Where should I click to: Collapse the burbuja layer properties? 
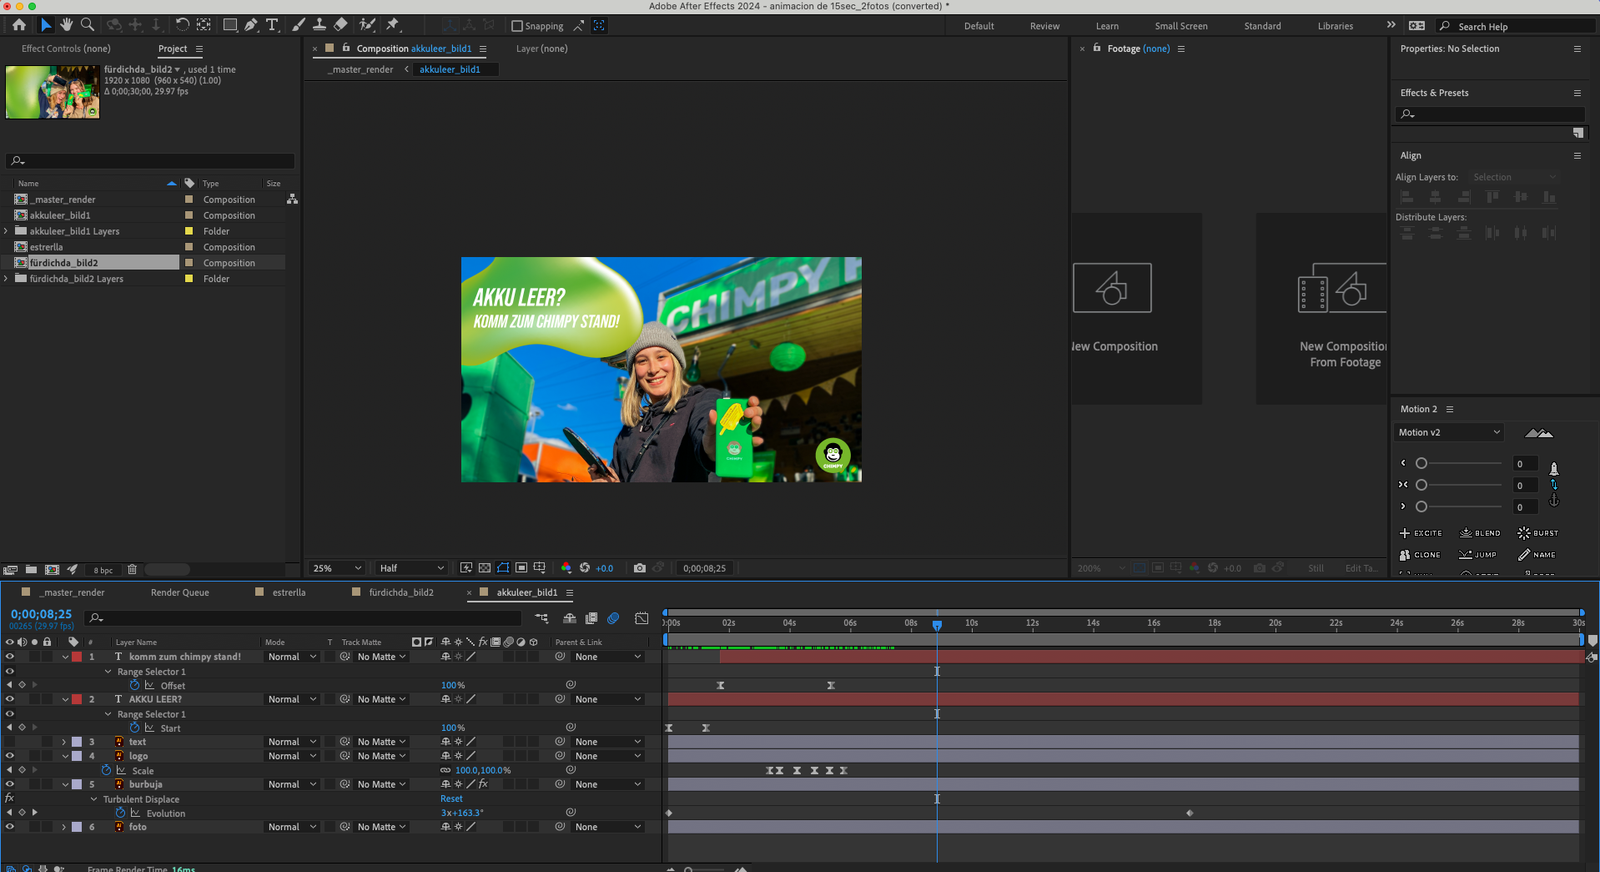tap(64, 784)
